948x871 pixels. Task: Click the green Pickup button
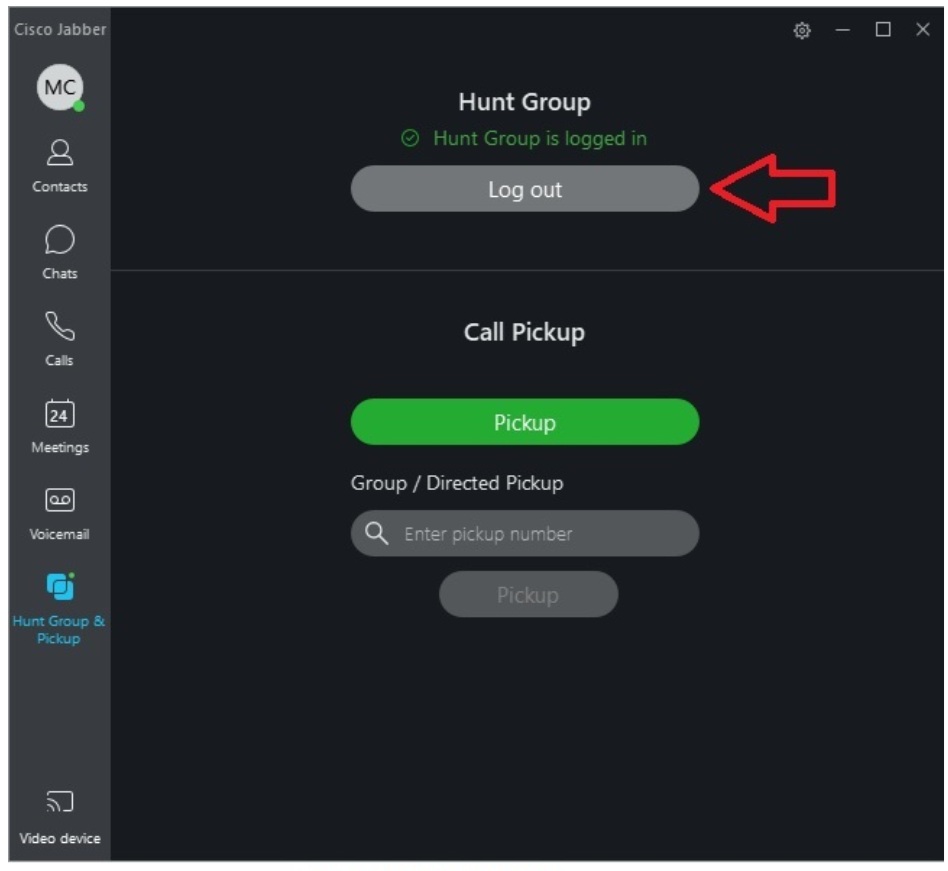click(x=525, y=422)
